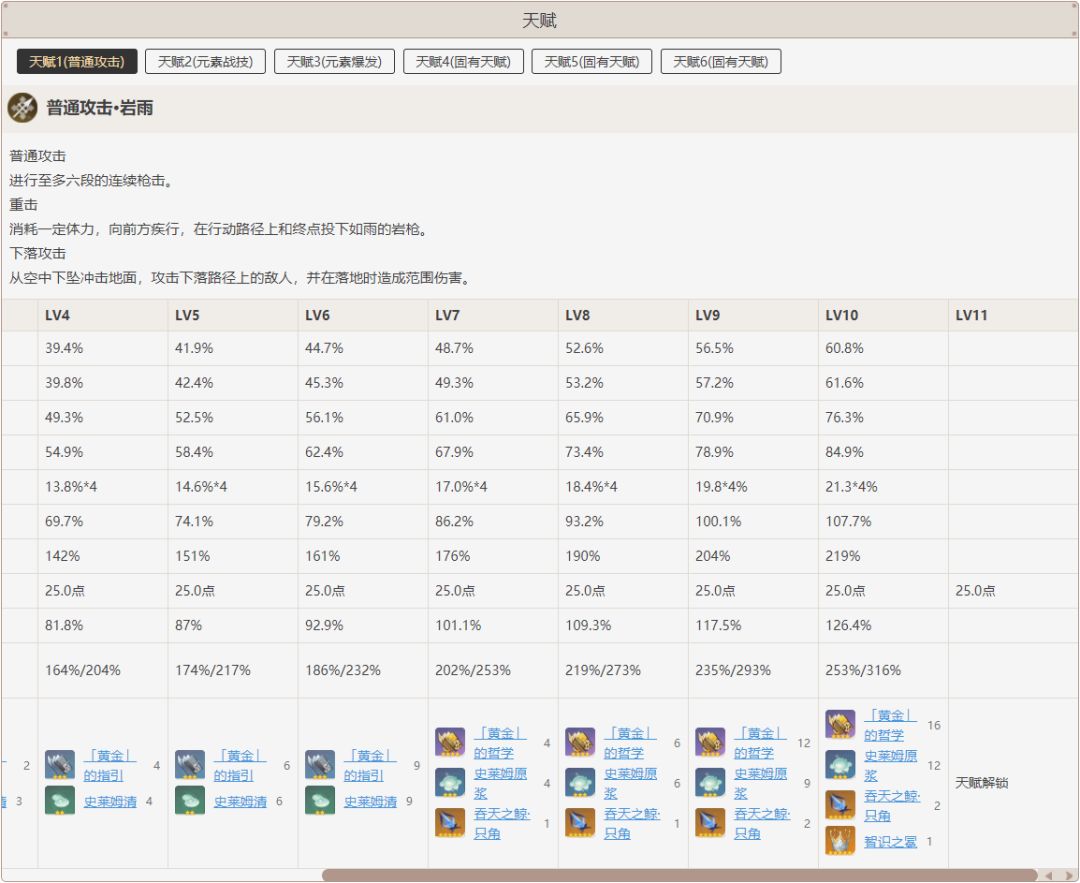Click 史莱姆清 icon in LV6 column
This screenshot has height=883, width=1080.
pos(320,801)
